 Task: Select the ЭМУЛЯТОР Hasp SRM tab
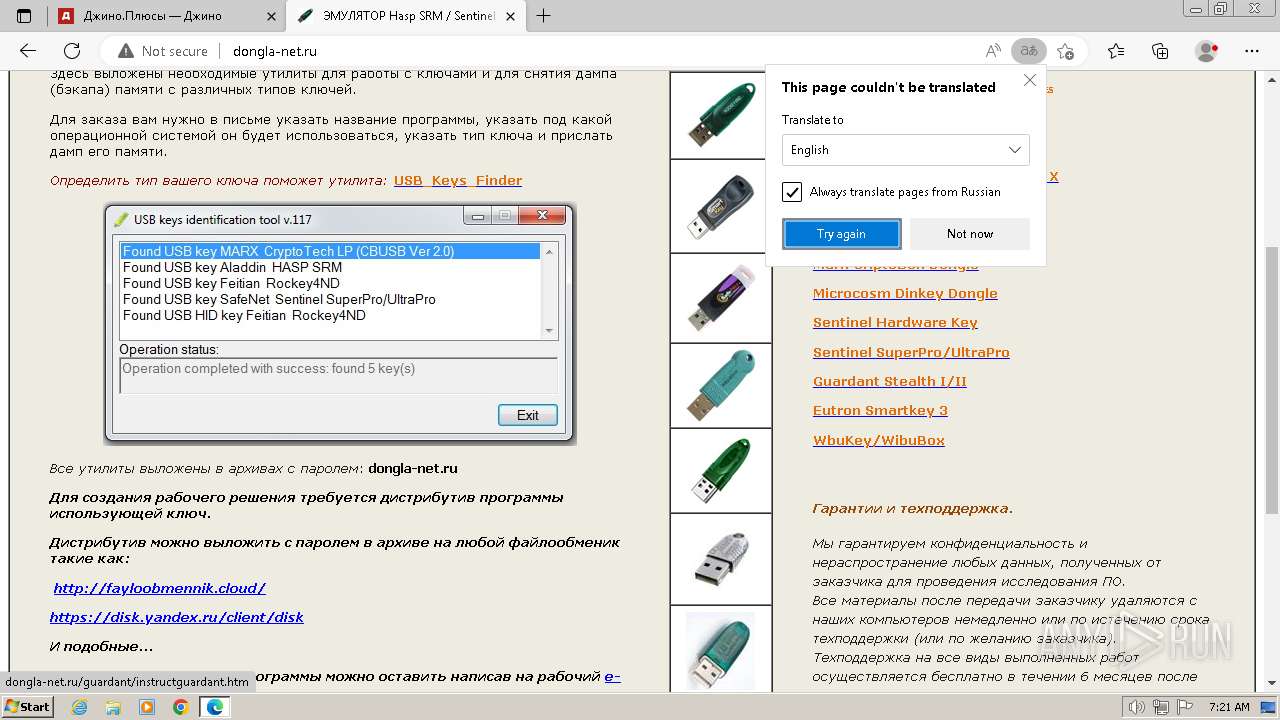pyautogui.click(x=408, y=16)
